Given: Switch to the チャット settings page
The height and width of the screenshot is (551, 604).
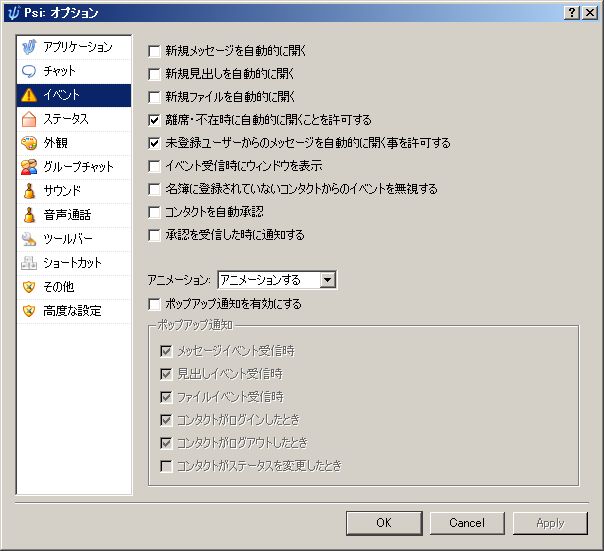Looking at the screenshot, I should [74, 71].
